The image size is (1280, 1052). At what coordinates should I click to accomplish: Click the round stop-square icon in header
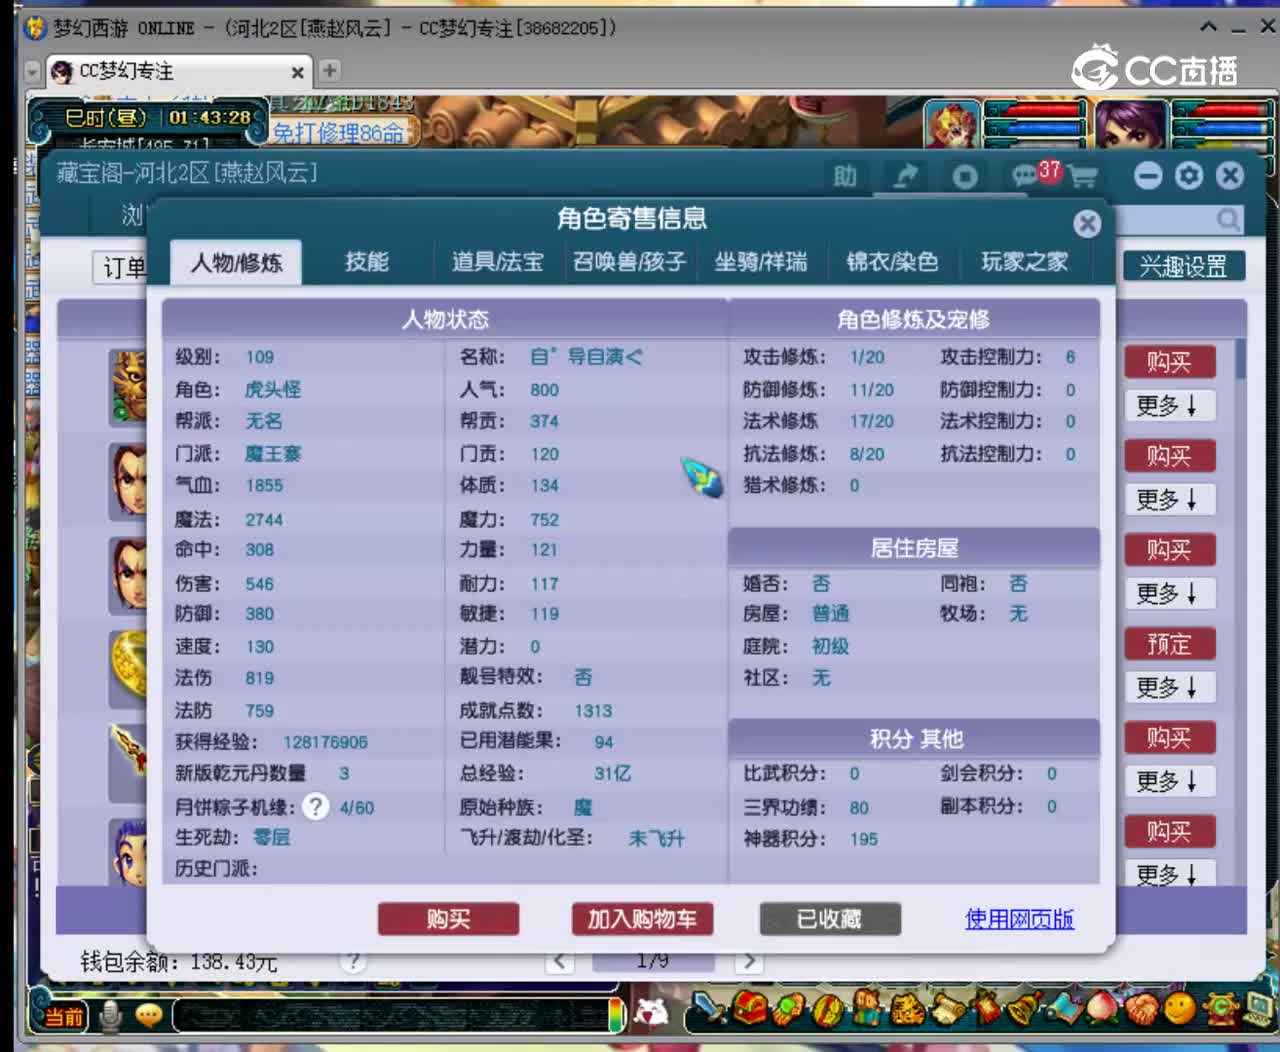point(964,177)
